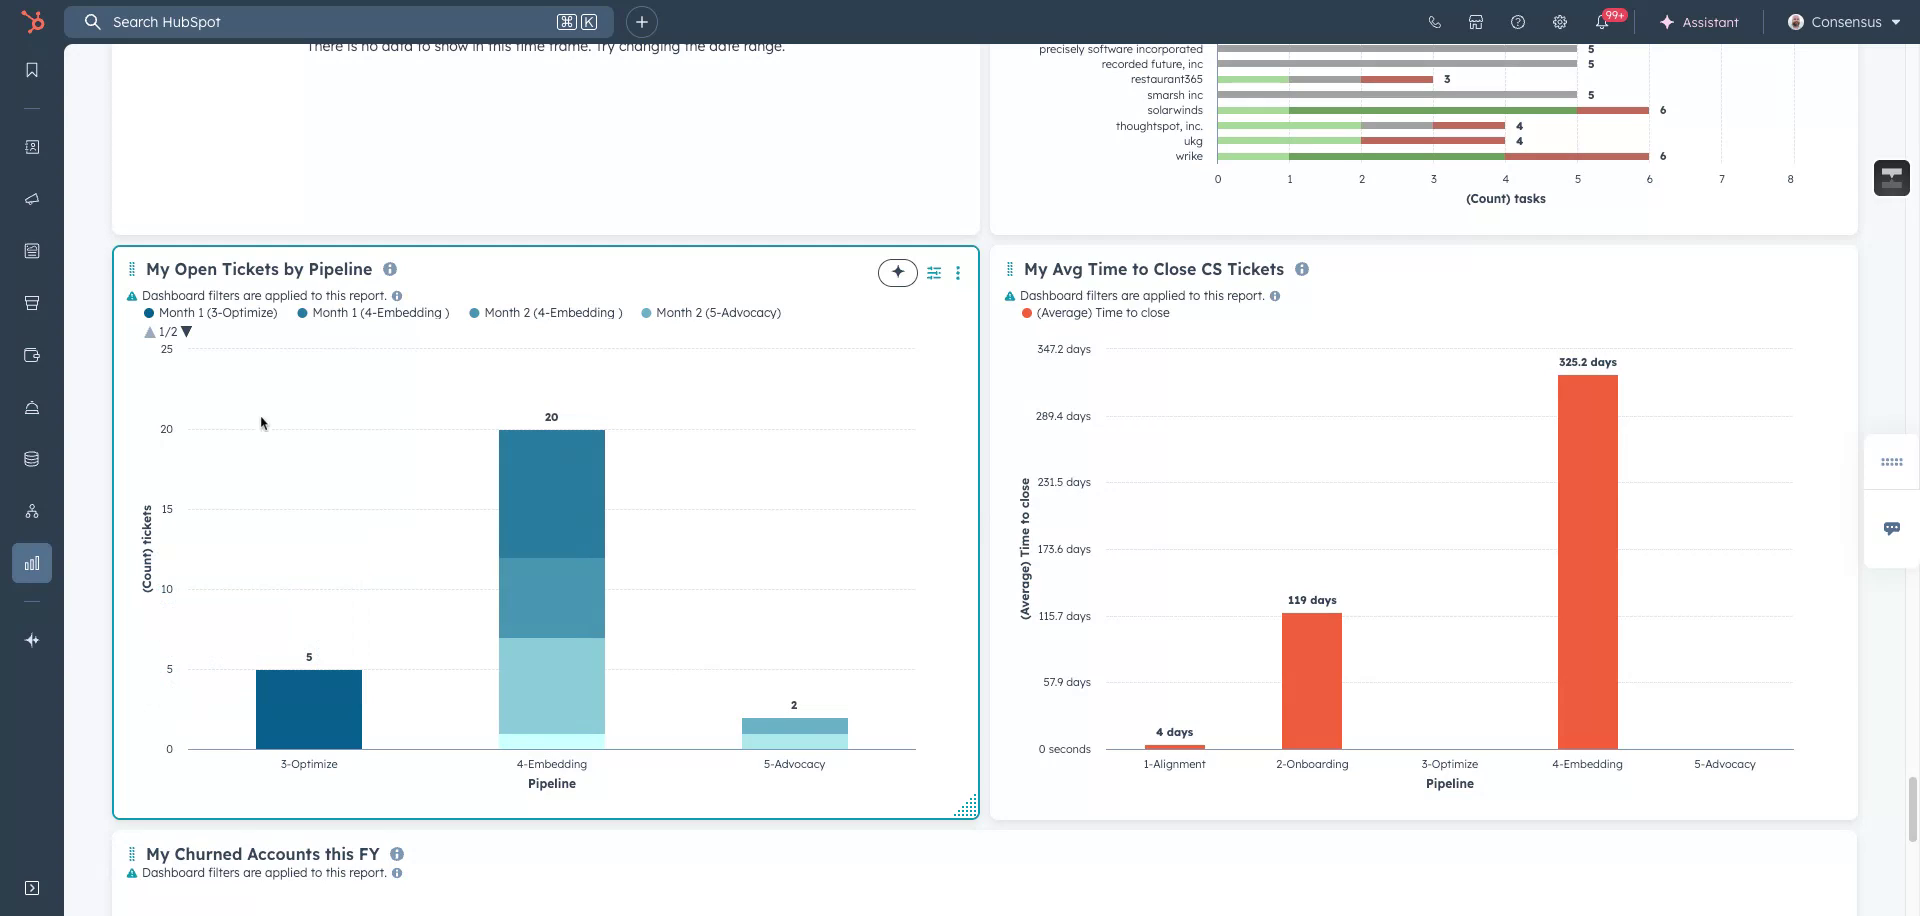Open three-dot menu on Open Tickets report

point(958,273)
